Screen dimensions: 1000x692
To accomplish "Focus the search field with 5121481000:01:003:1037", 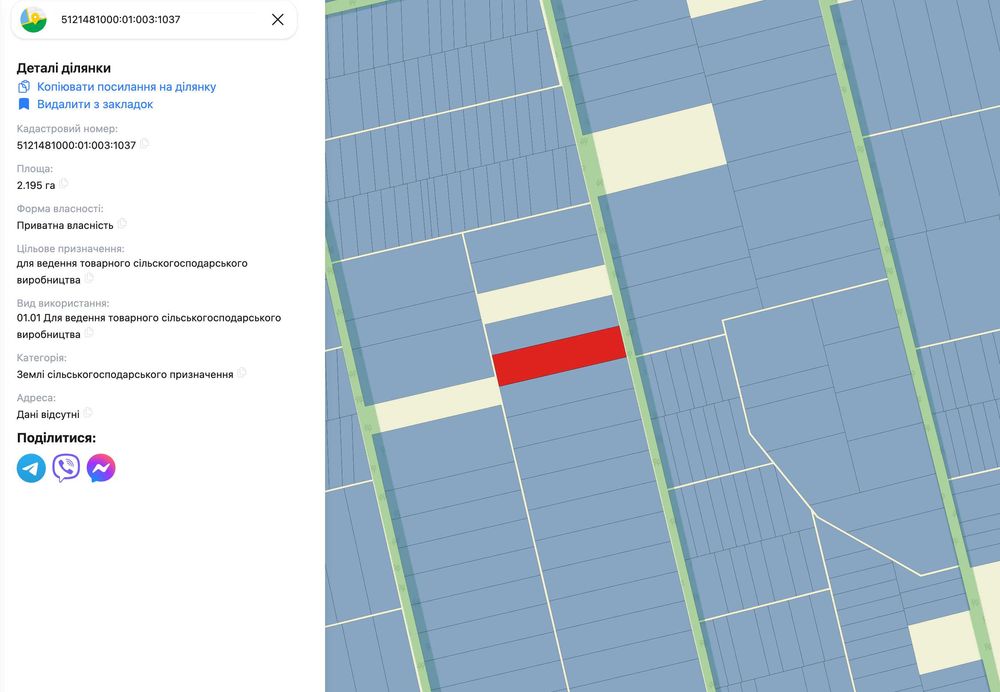I will pos(154,20).
